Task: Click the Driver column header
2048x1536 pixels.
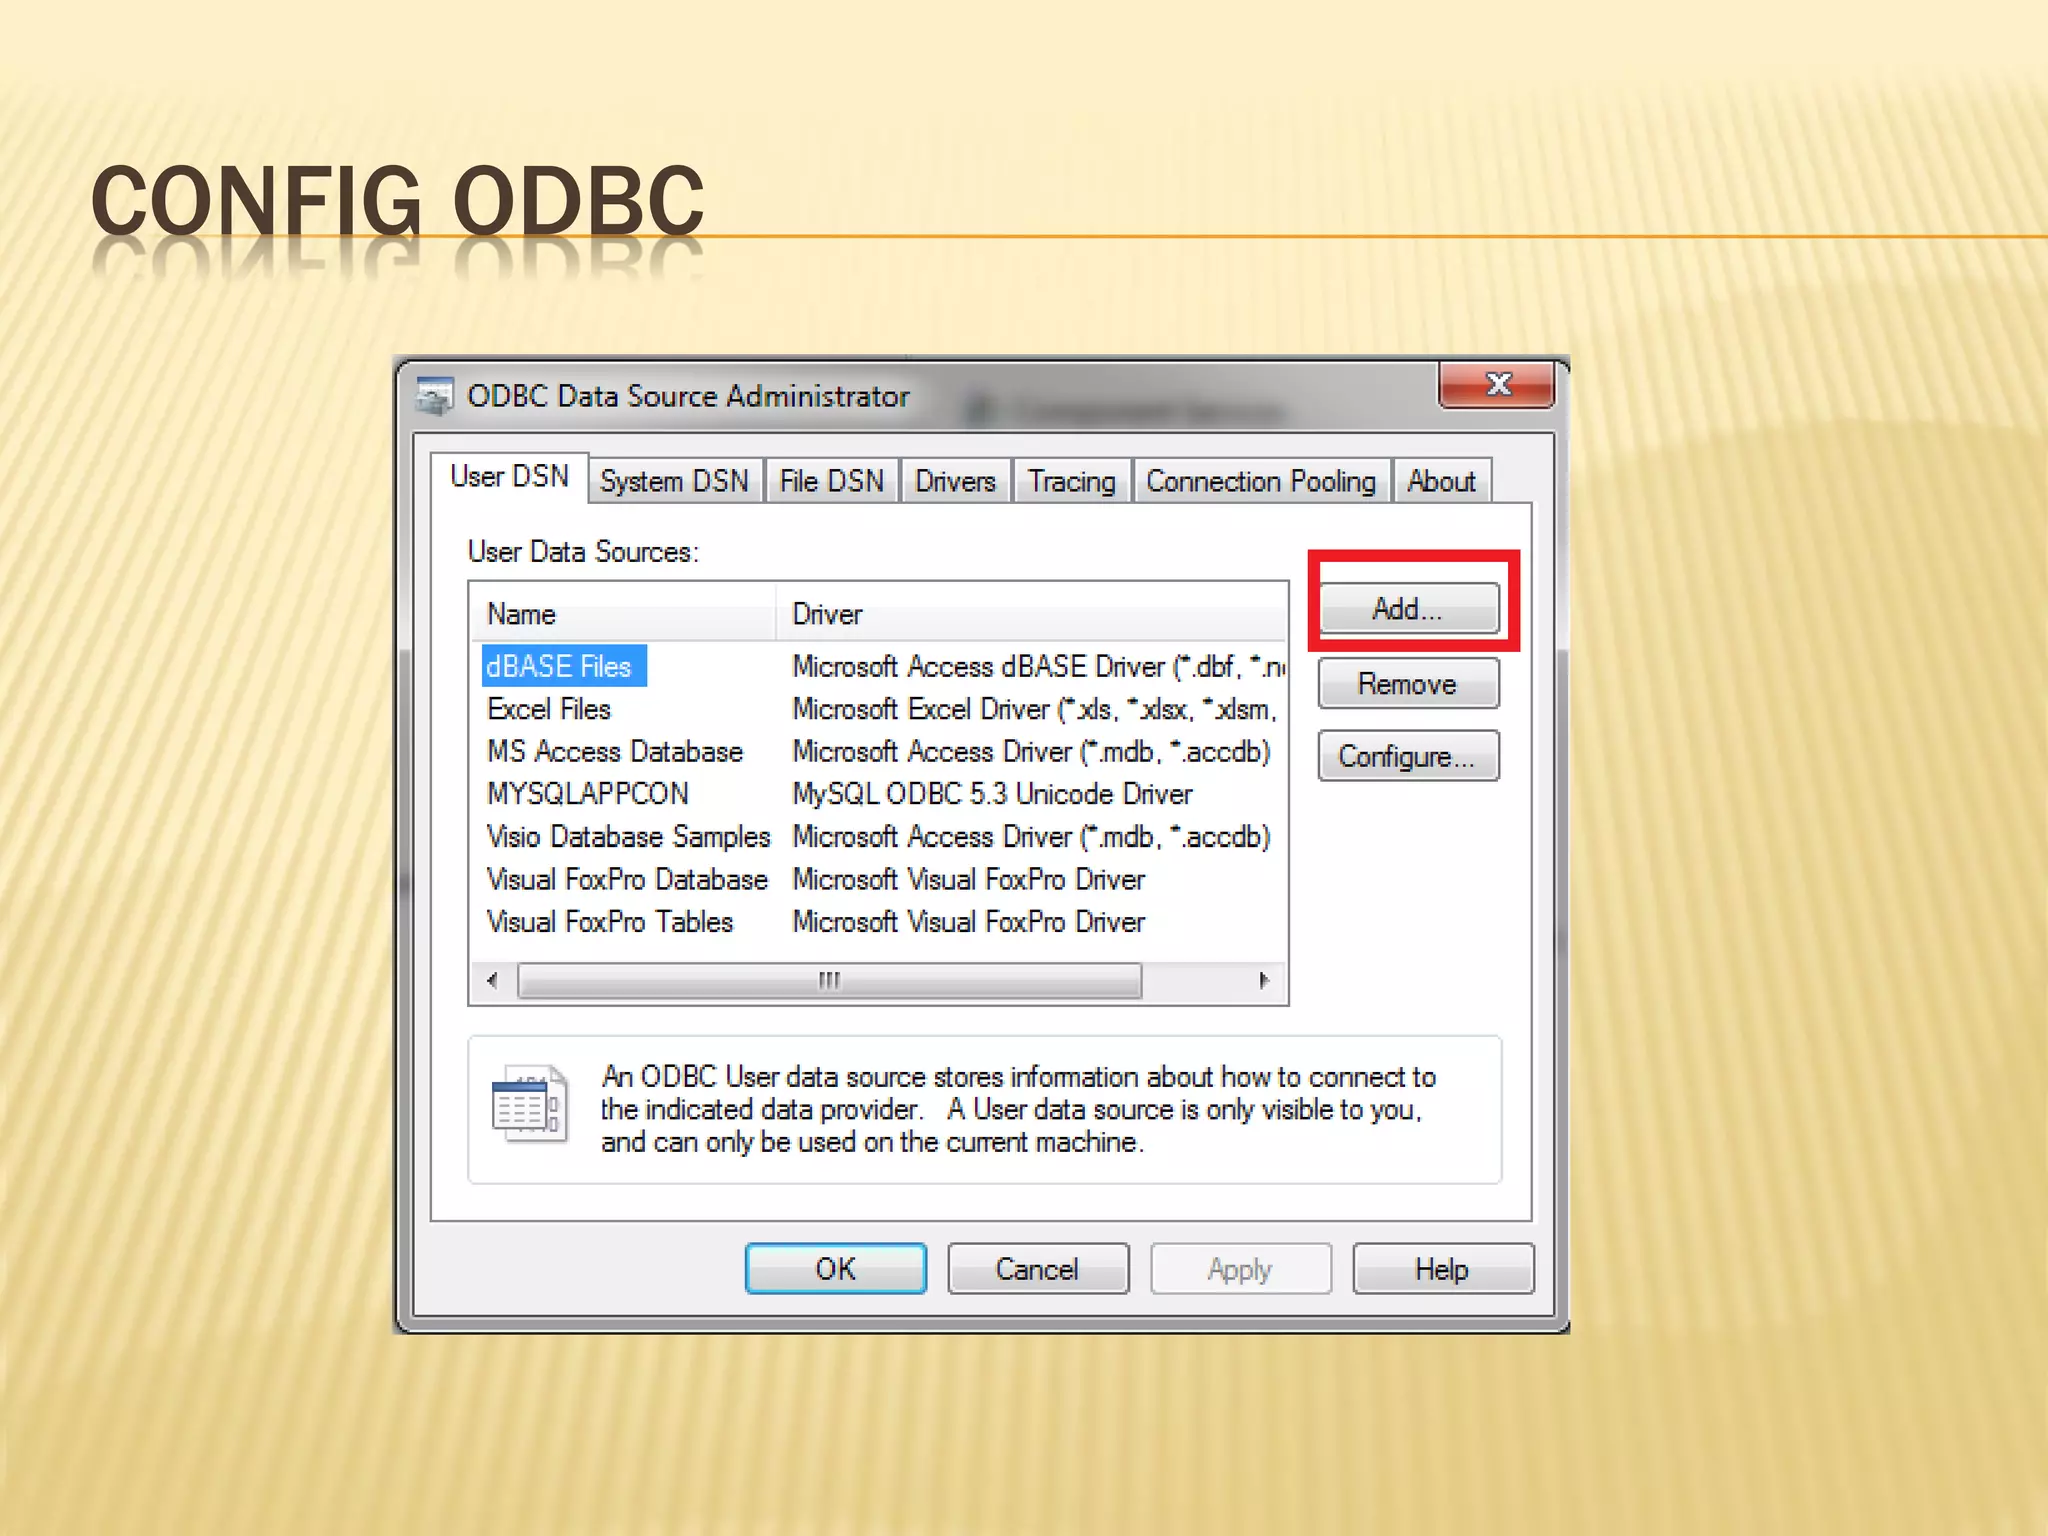Action: tap(1031, 613)
